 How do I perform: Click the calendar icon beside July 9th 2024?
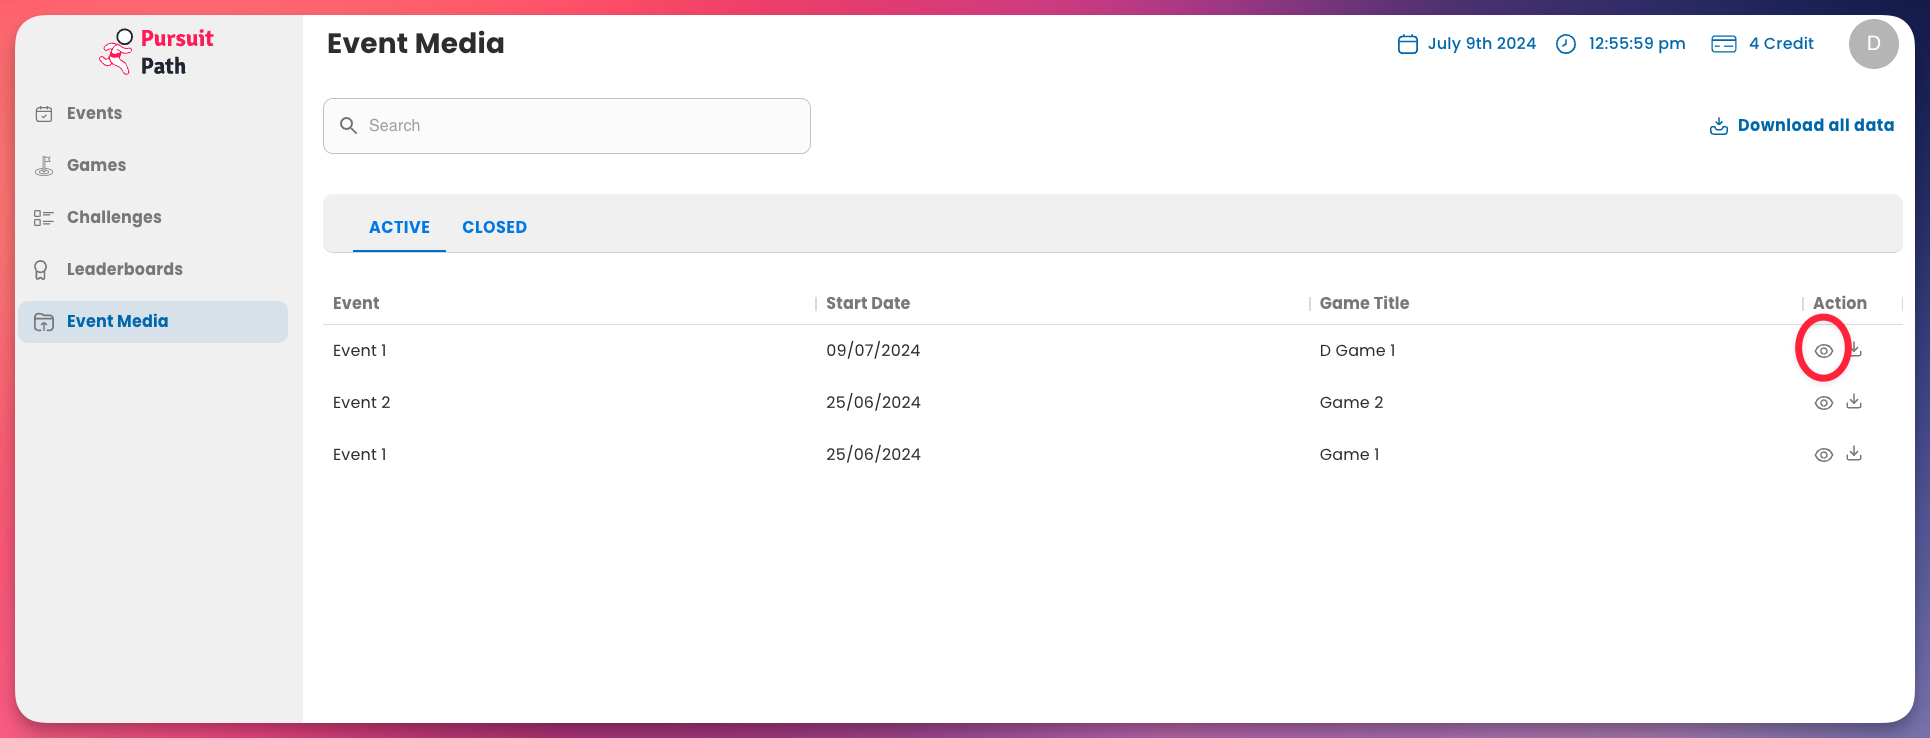click(1407, 44)
